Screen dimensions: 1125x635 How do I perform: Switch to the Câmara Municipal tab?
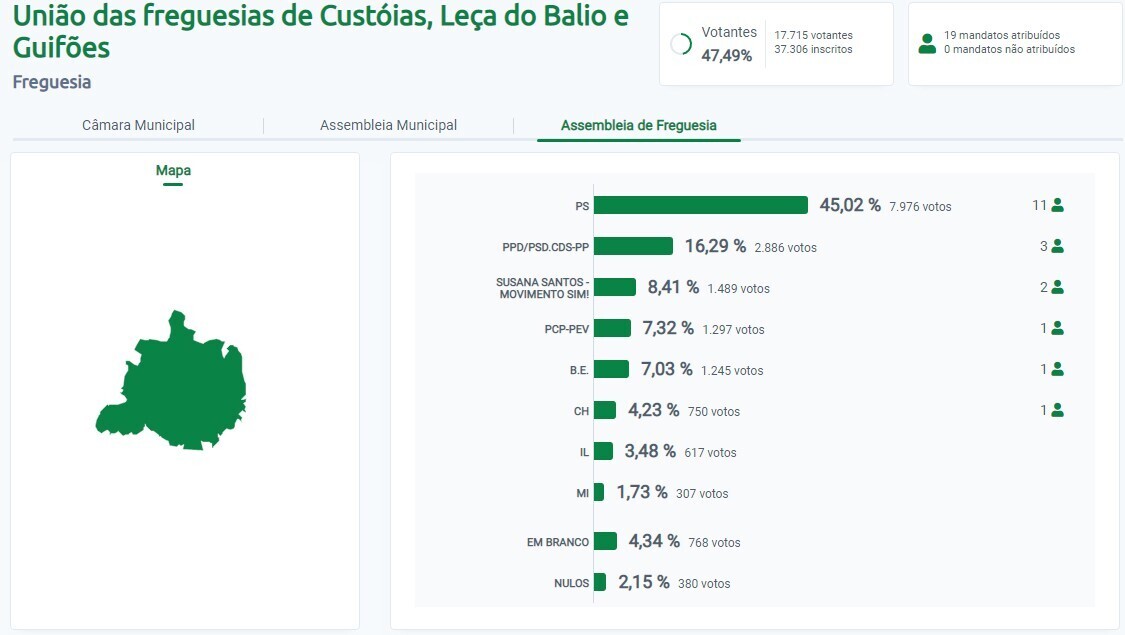138,125
